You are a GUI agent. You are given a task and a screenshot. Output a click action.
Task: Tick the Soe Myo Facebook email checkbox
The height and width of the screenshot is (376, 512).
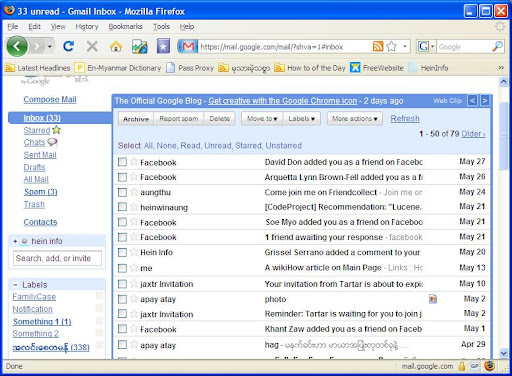[x=122, y=222]
